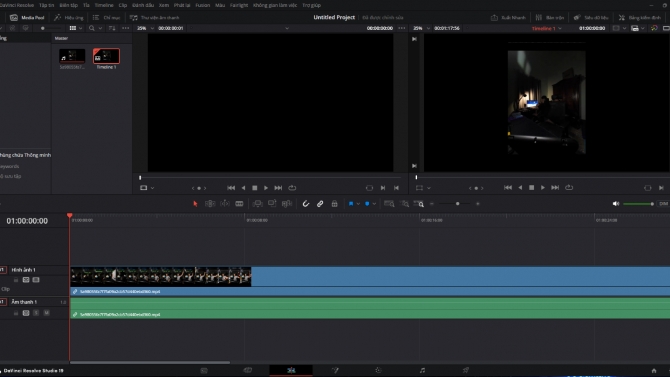The image size is (670, 377).
Task: Select the Dynamic Trim mode tool
Action: [225, 204]
